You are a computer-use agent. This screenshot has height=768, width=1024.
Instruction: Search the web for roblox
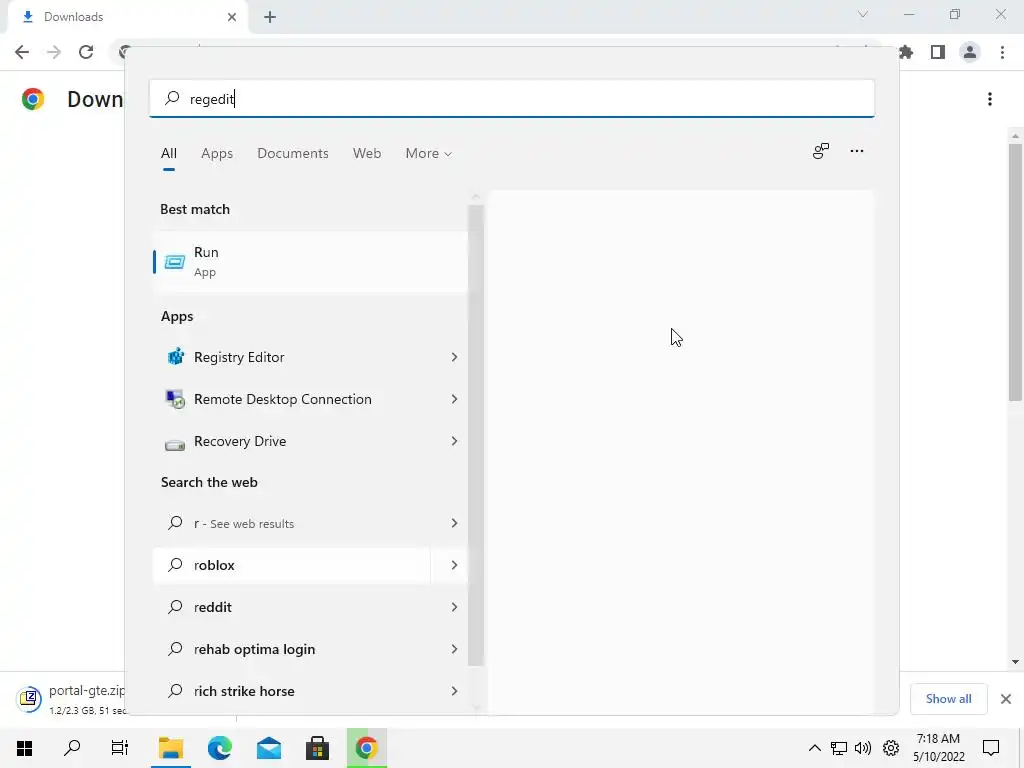291,565
